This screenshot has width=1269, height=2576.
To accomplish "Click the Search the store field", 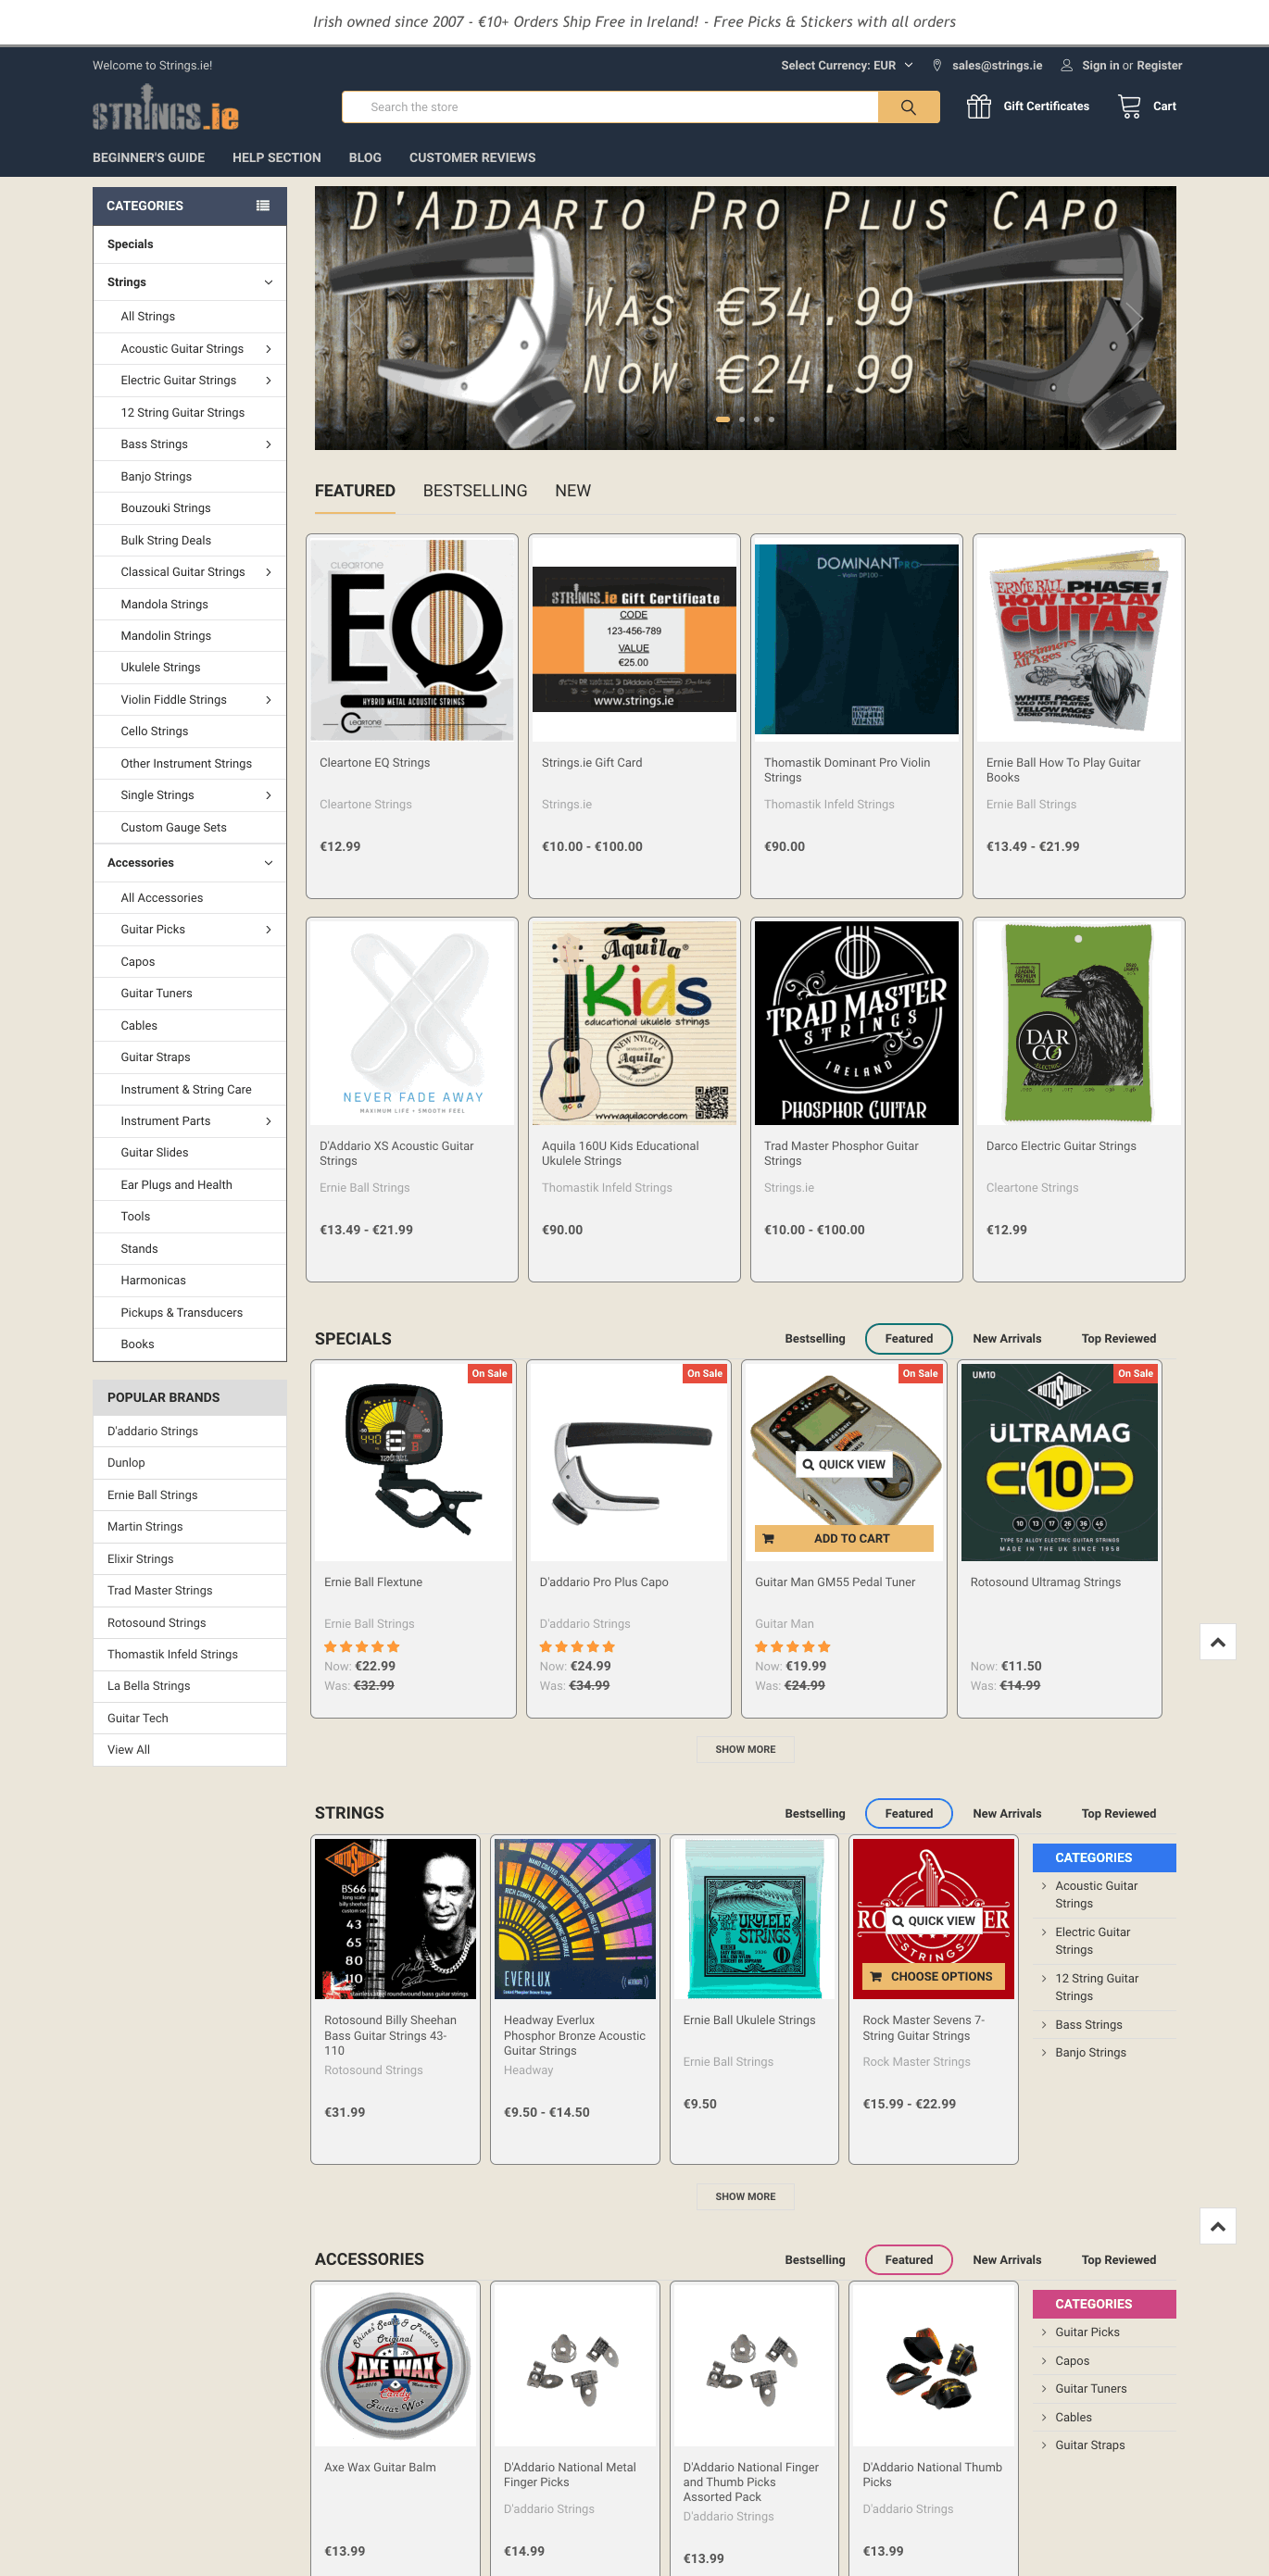I will click(x=610, y=107).
